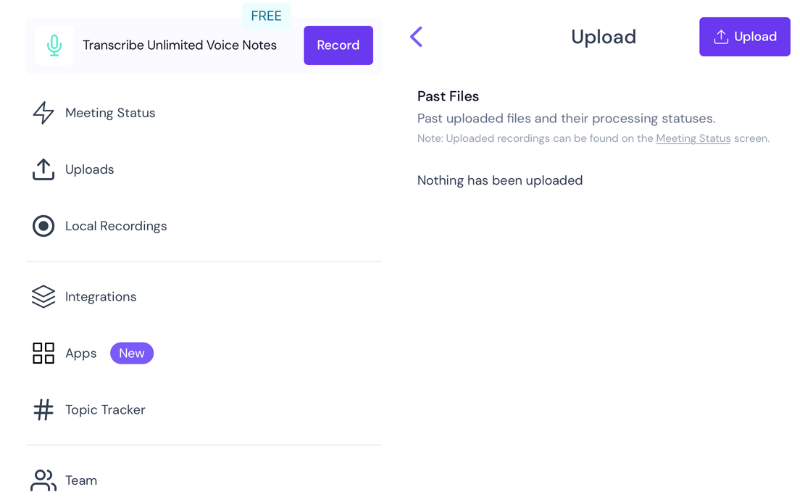Open Meeting Status from sidebar
Image resolution: width=800 pixels, height=500 pixels.
(x=110, y=113)
